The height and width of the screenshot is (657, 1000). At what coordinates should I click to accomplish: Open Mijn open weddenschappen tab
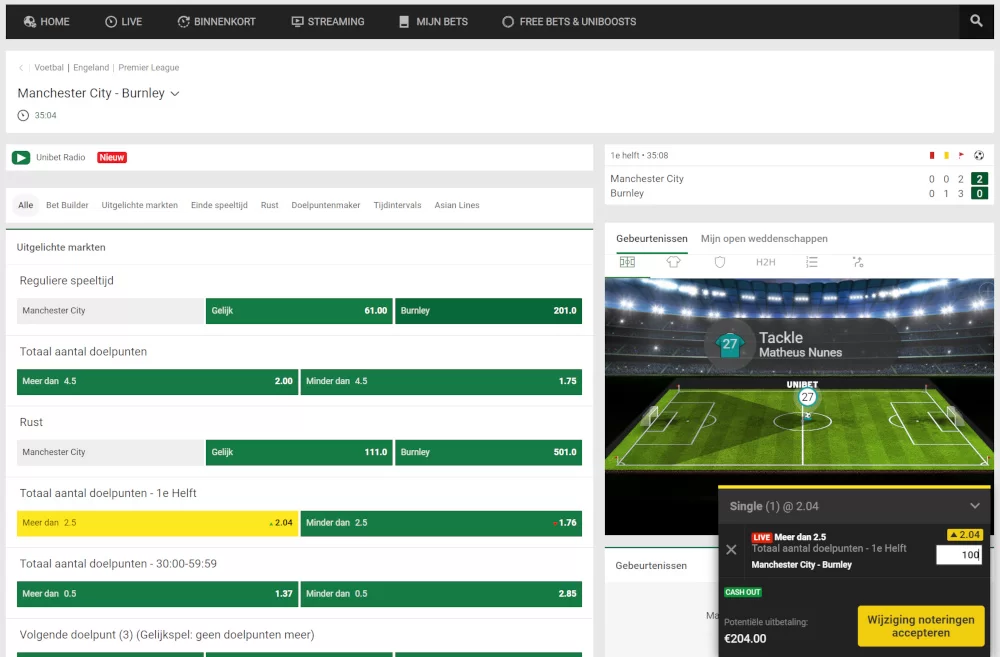[x=764, y=239]
